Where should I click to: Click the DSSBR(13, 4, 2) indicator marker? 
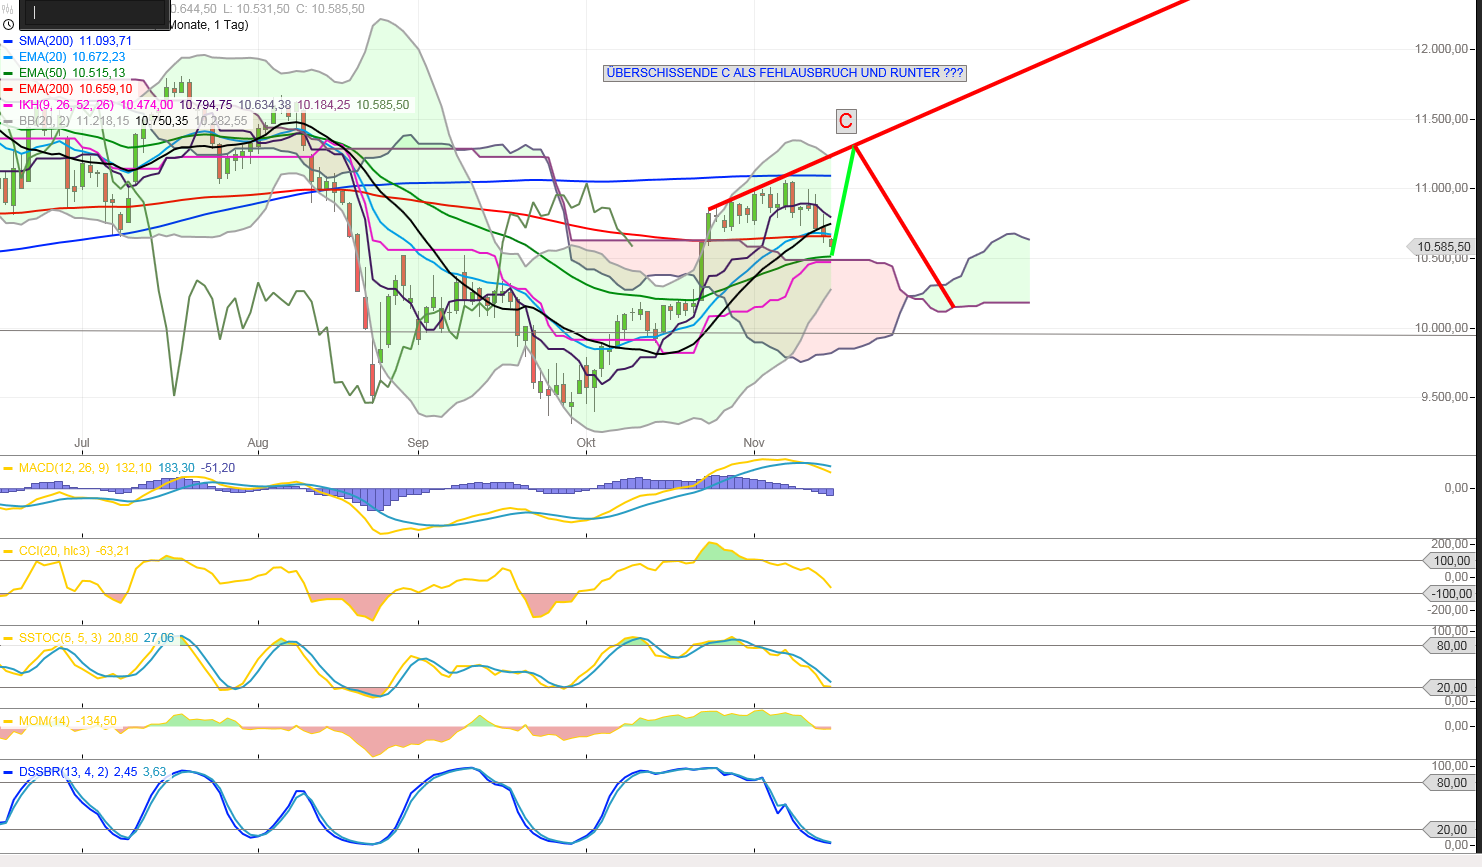coord(8,771)
